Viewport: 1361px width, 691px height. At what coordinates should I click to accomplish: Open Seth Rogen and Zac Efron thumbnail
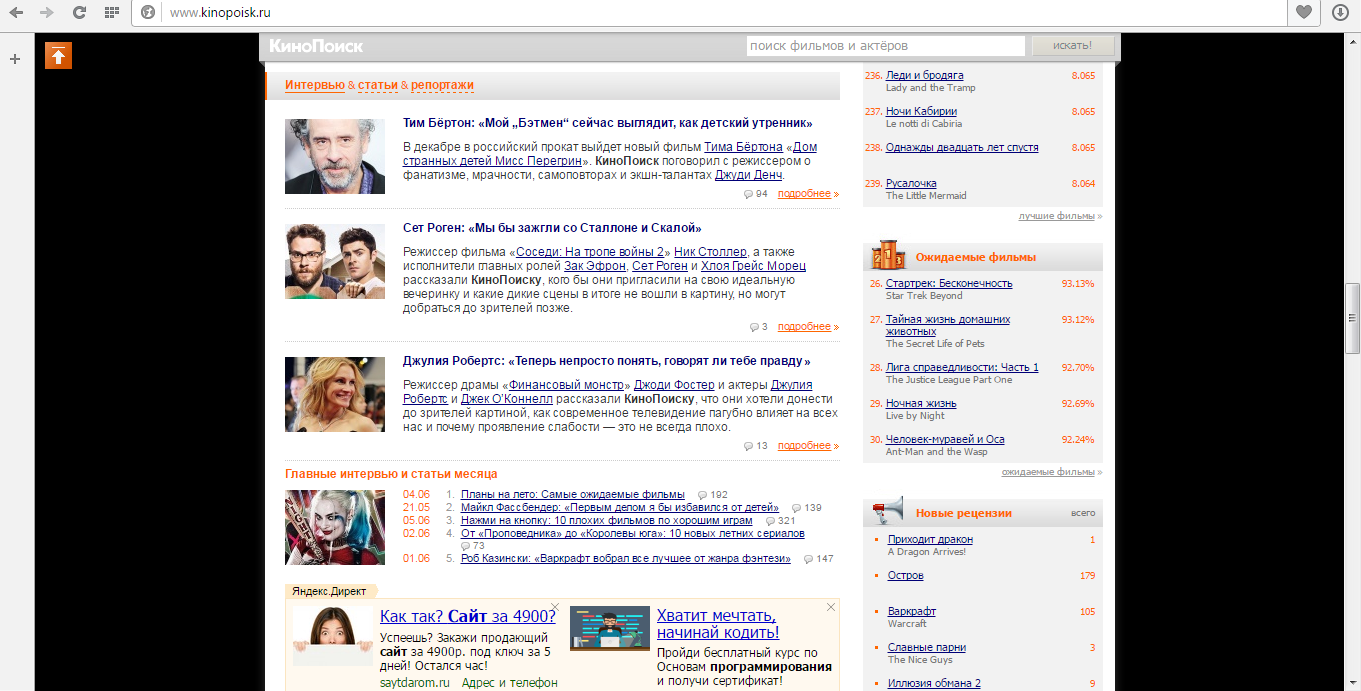coord(335,262)
